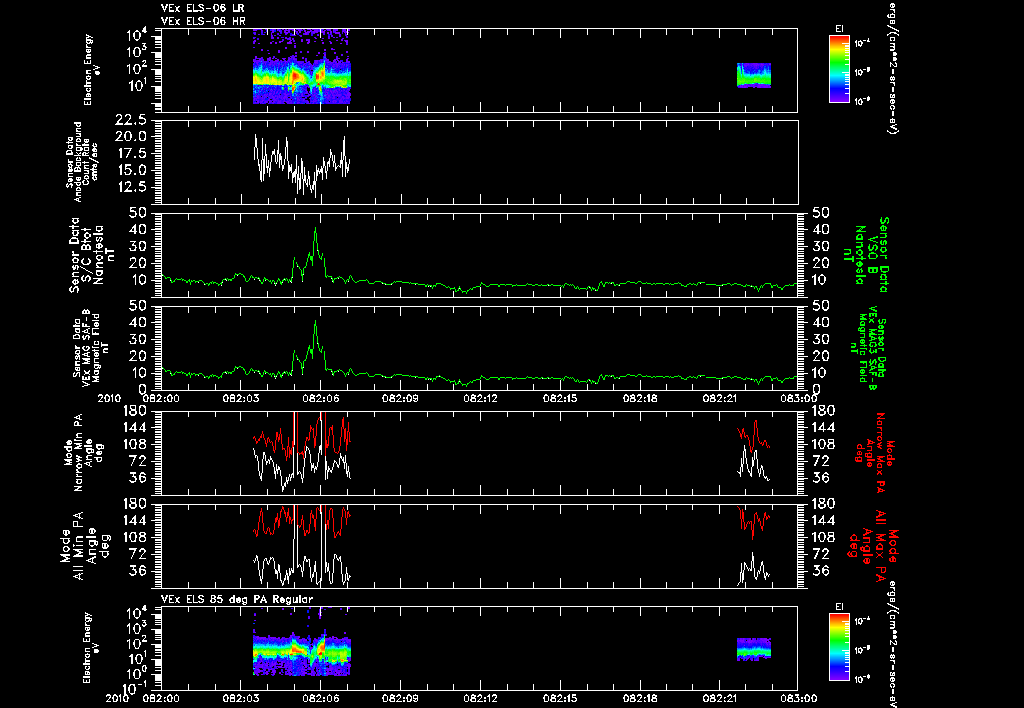This screenshot has width=1024, height=708.
Task: Click the bottom EI rainbow color bar
Action: pos(839,647)
